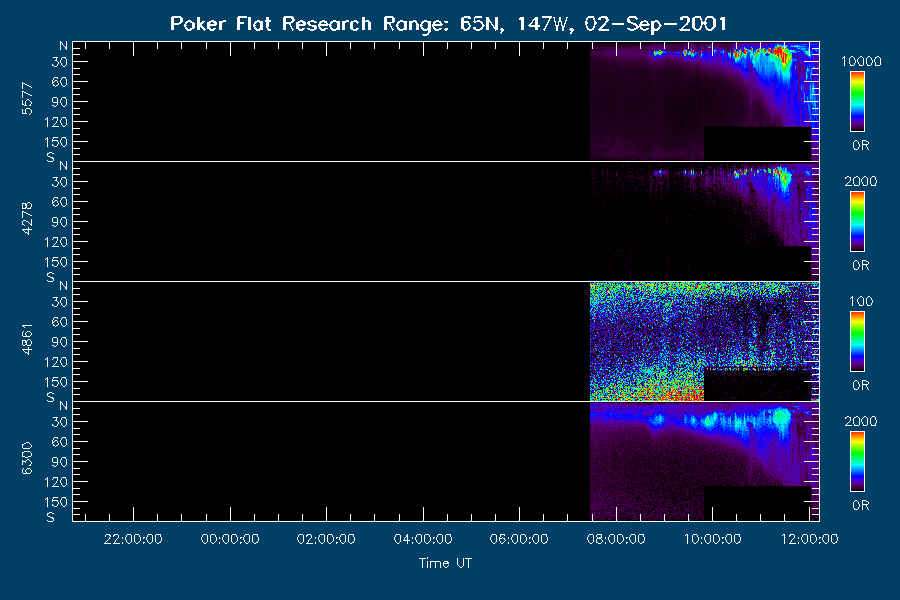Image resolution: width=900 pixels, height=600 pixels.
Task: Click the 'N' label atop the 5577 panel
Action: [x=63, y=46]
